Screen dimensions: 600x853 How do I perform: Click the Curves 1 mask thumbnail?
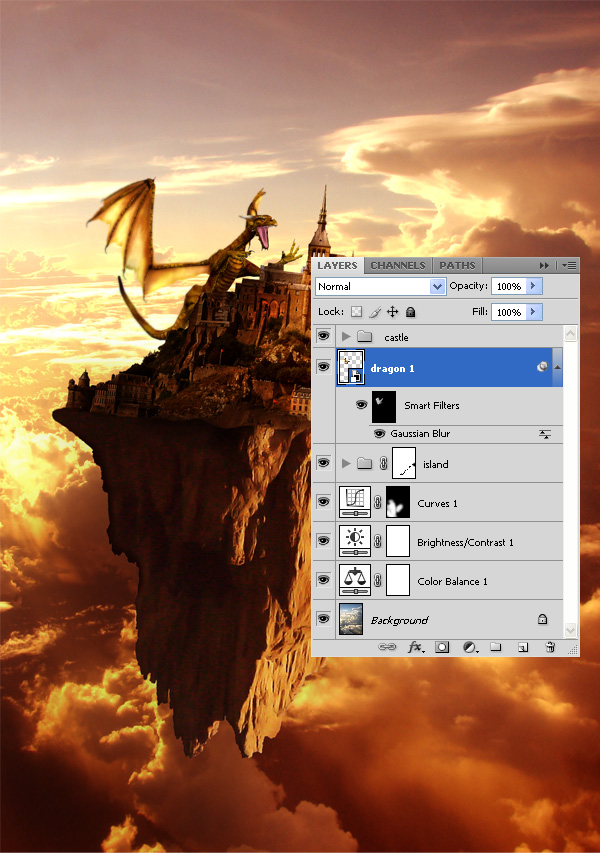(398, 502)
